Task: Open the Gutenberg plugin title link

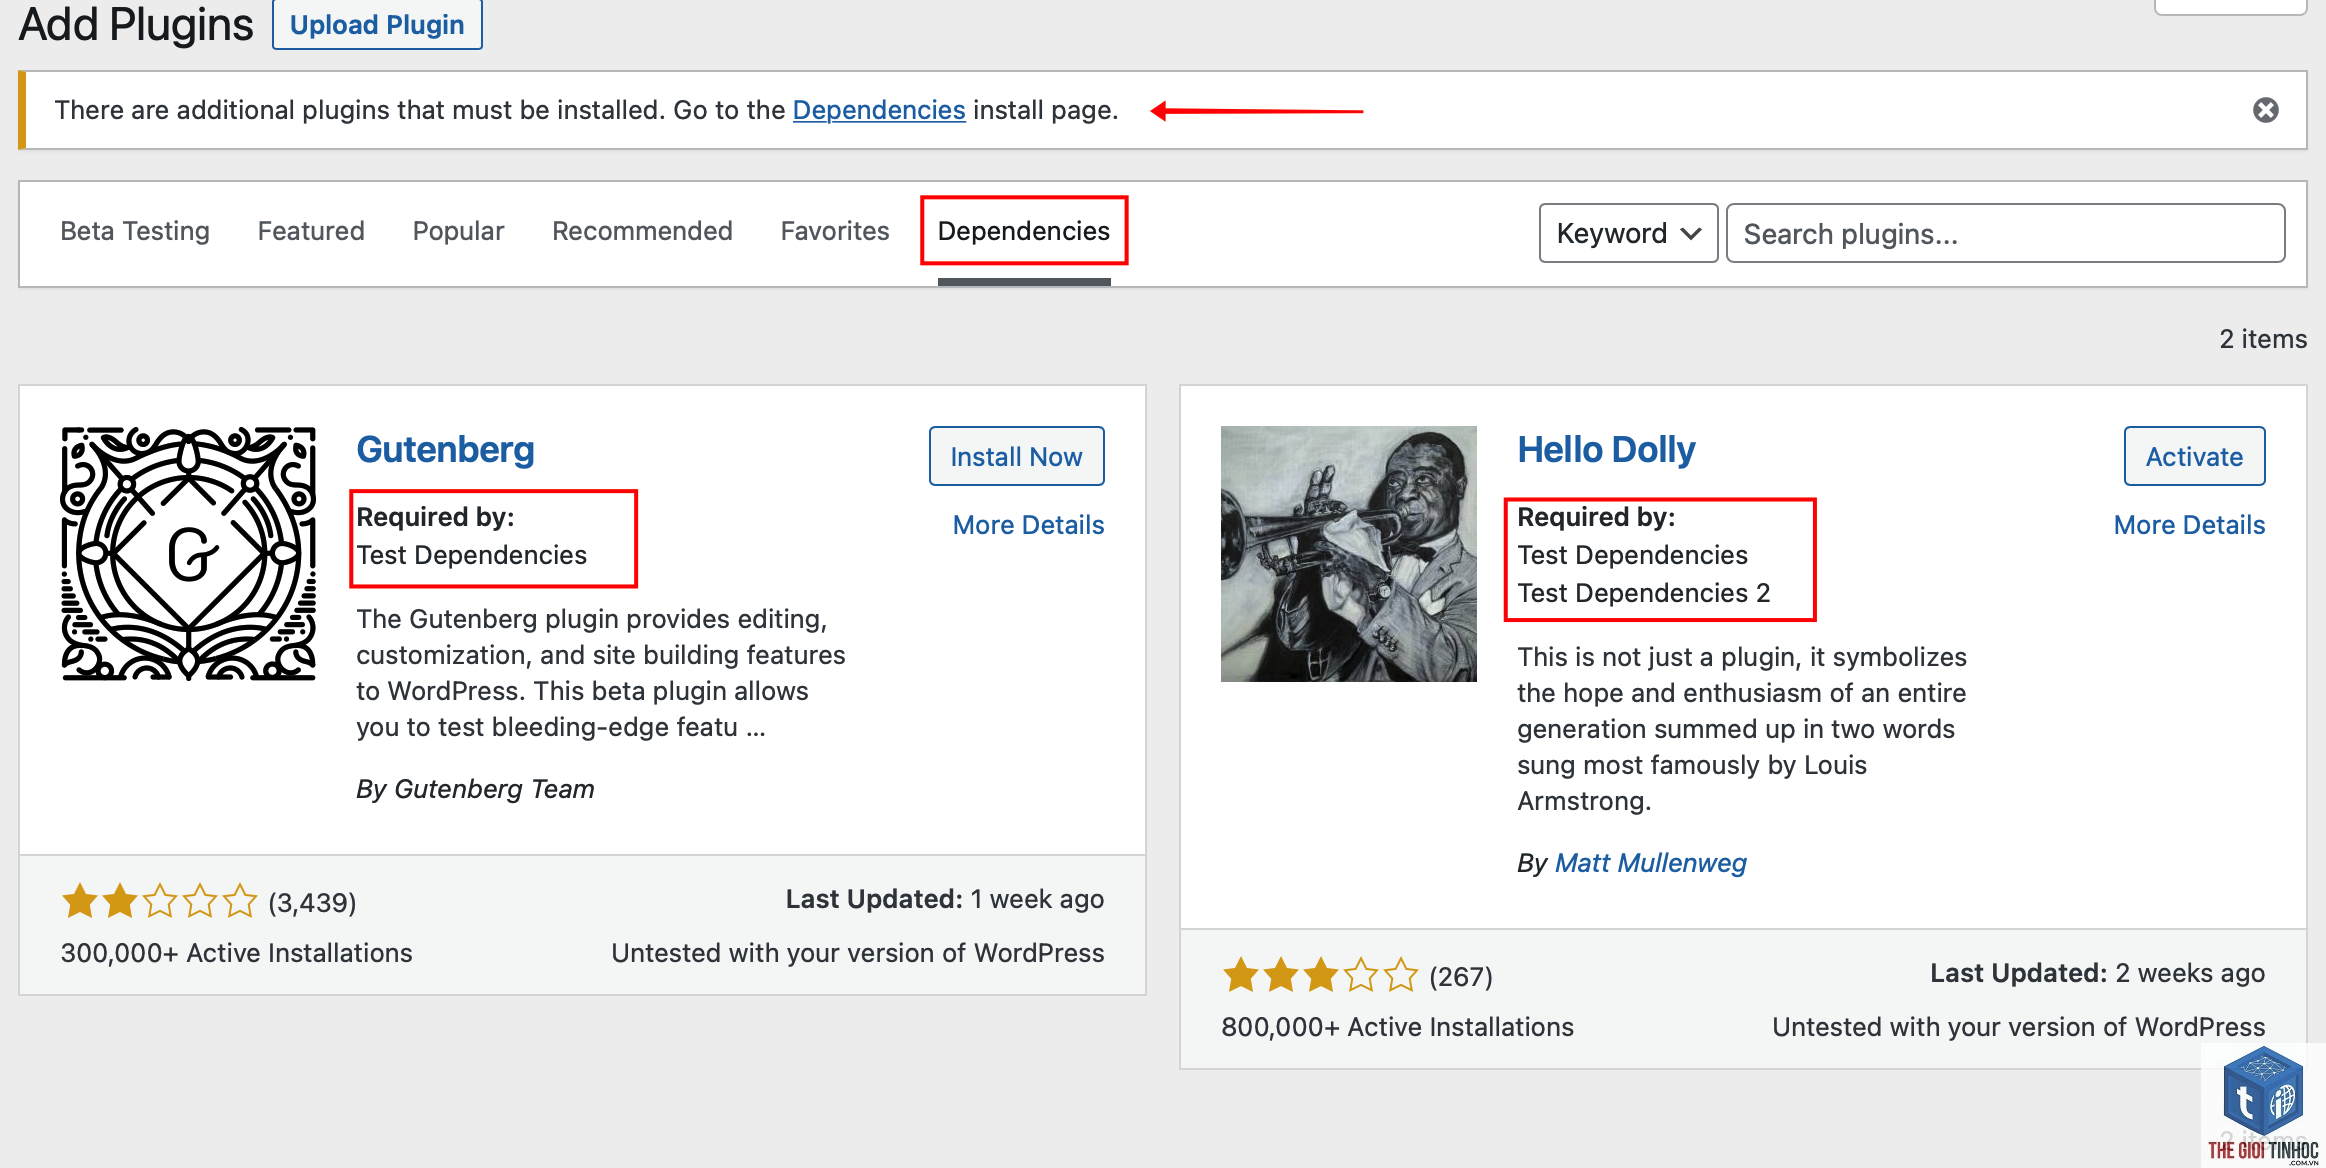Action: (x=445, y=450)
